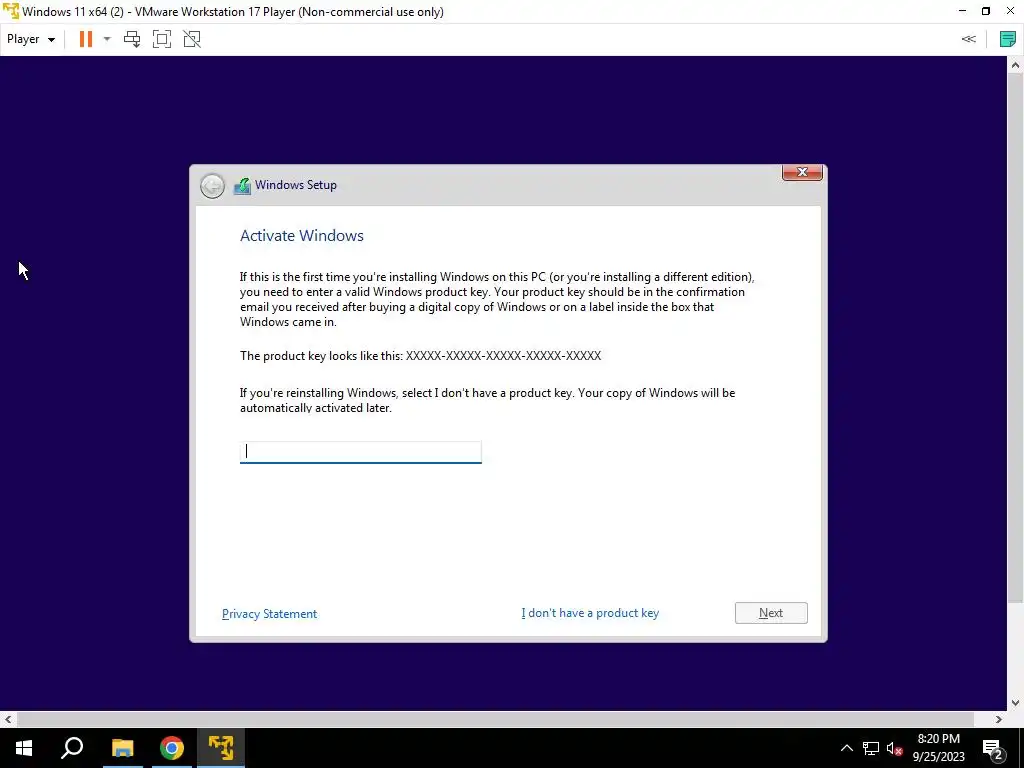
Task: Toggle Unity mode icon
Action: coord(192,39)
